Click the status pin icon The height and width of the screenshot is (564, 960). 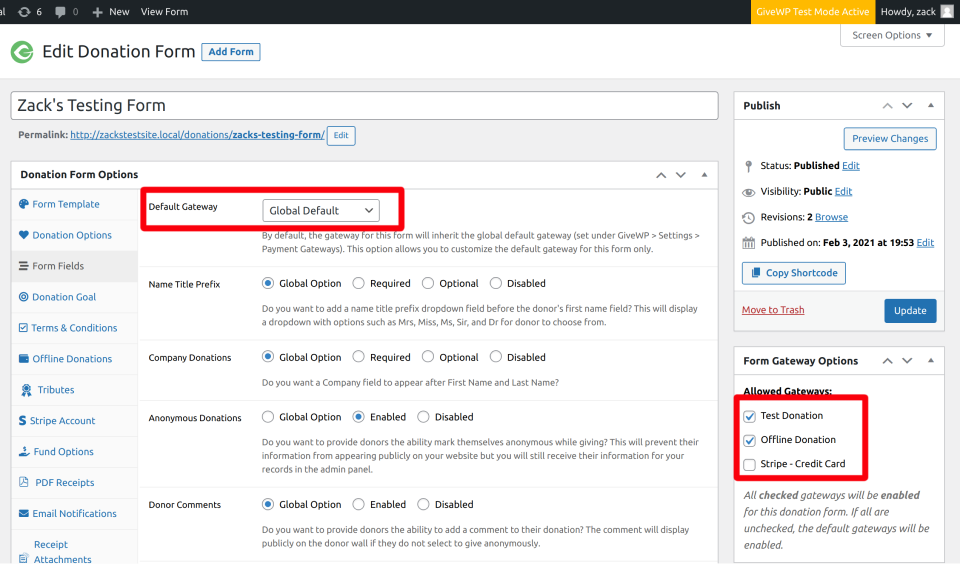(x=748, y=166)
